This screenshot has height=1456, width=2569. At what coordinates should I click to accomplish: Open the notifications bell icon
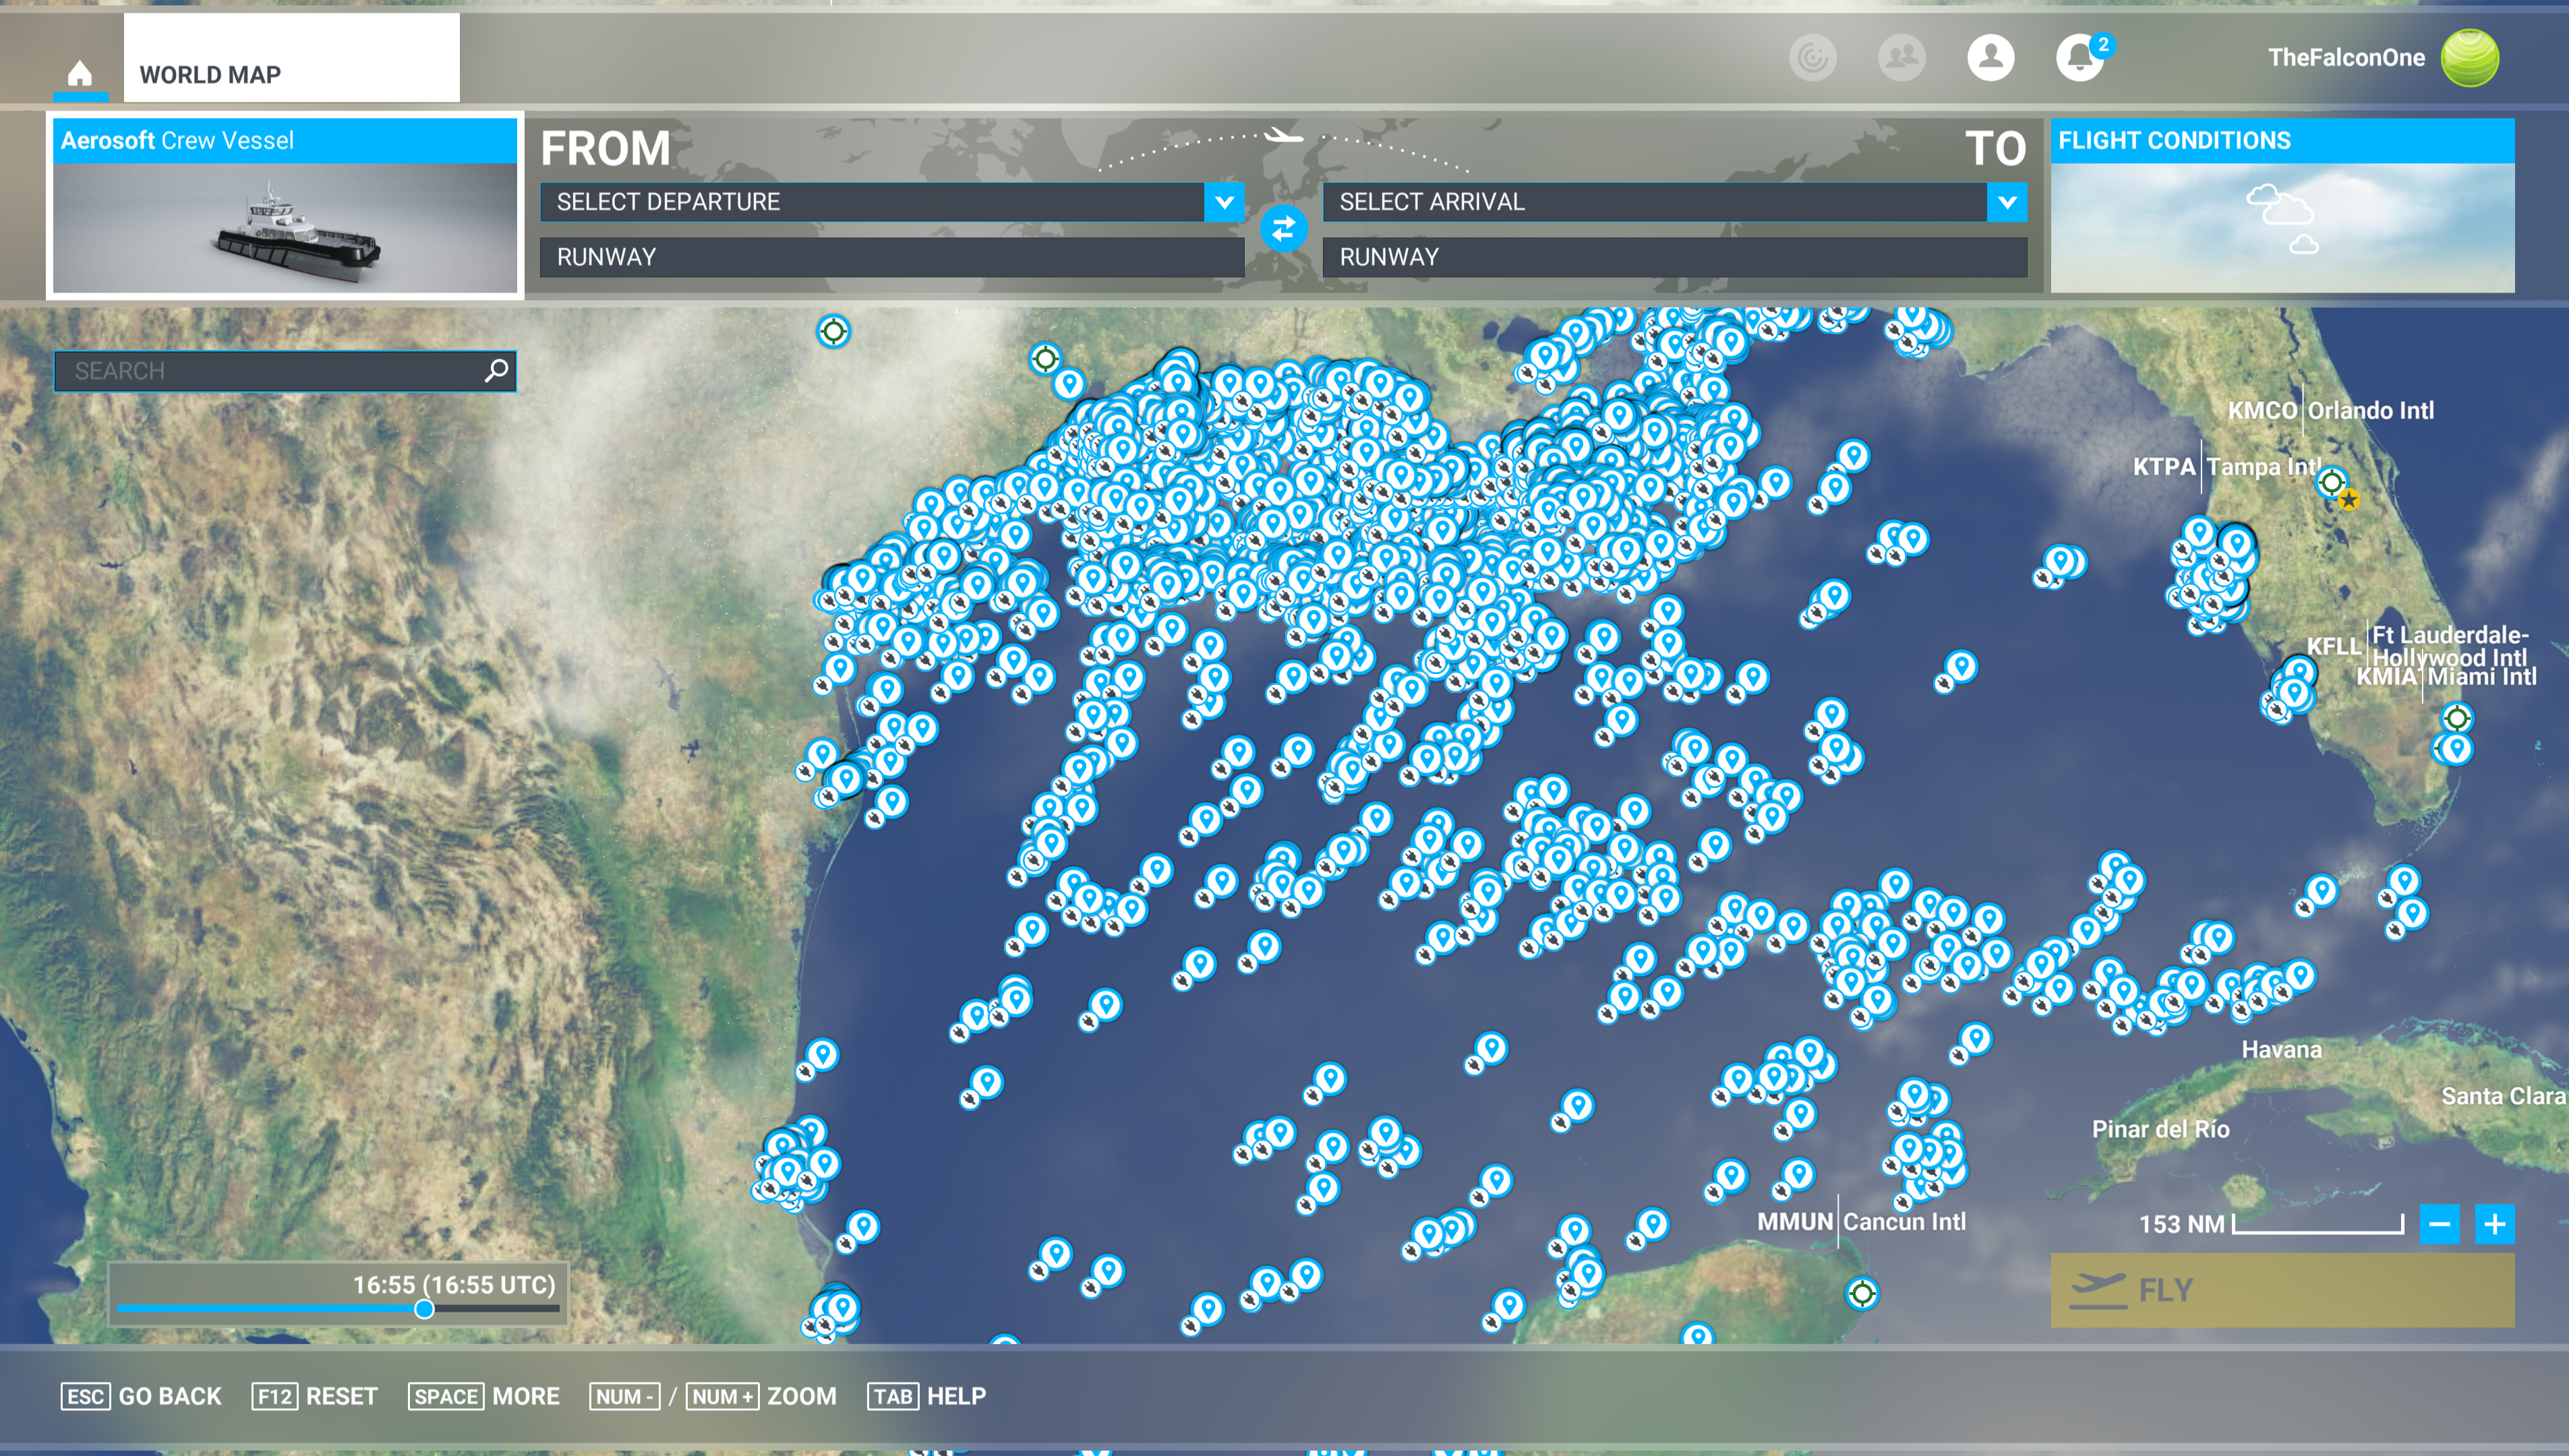pos(2080,57)
